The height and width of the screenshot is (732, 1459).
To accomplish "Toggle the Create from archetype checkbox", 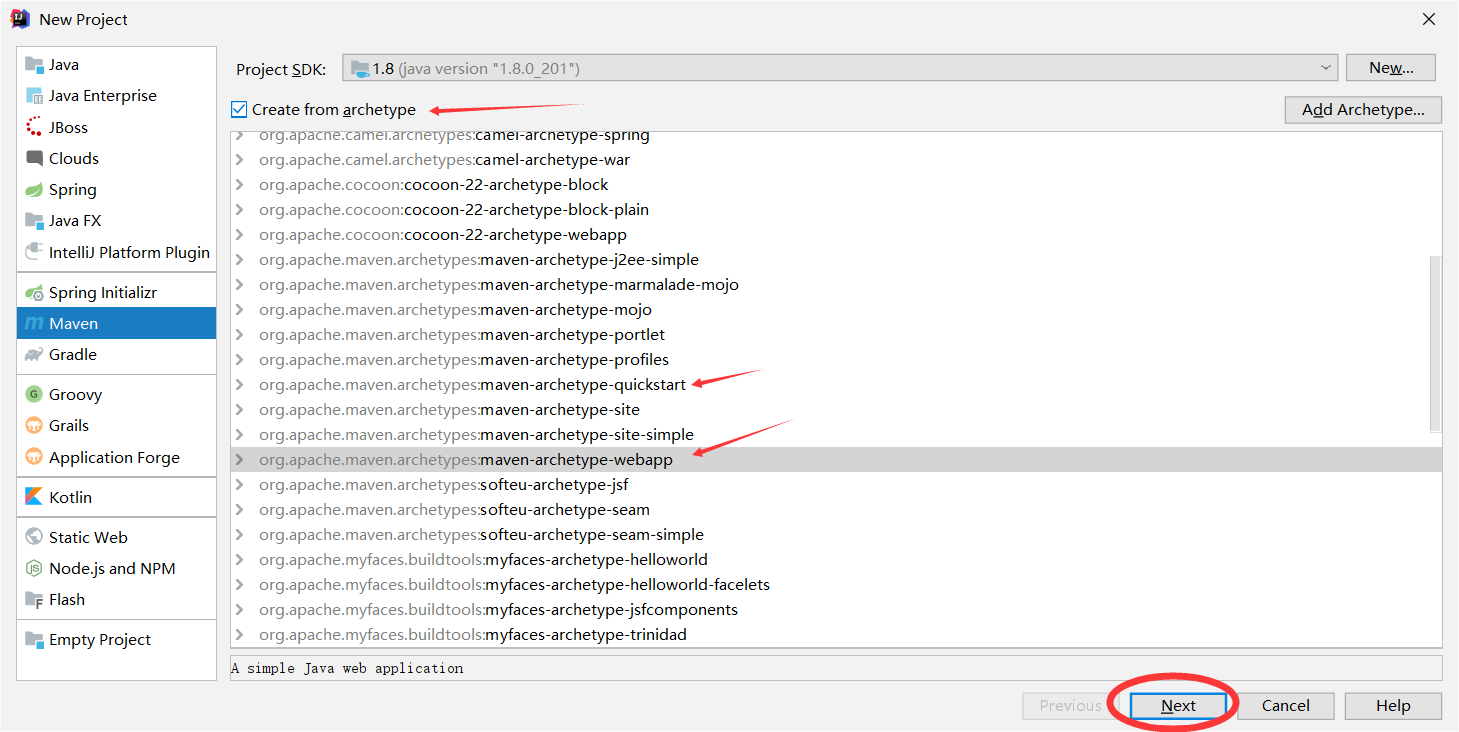I will 239,110.
